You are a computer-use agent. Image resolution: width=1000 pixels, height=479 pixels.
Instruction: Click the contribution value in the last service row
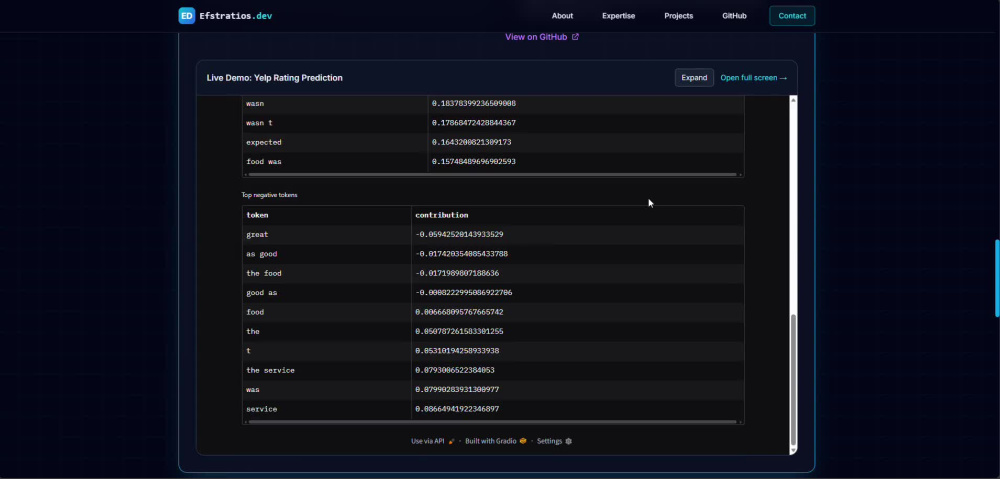[457, 409]
